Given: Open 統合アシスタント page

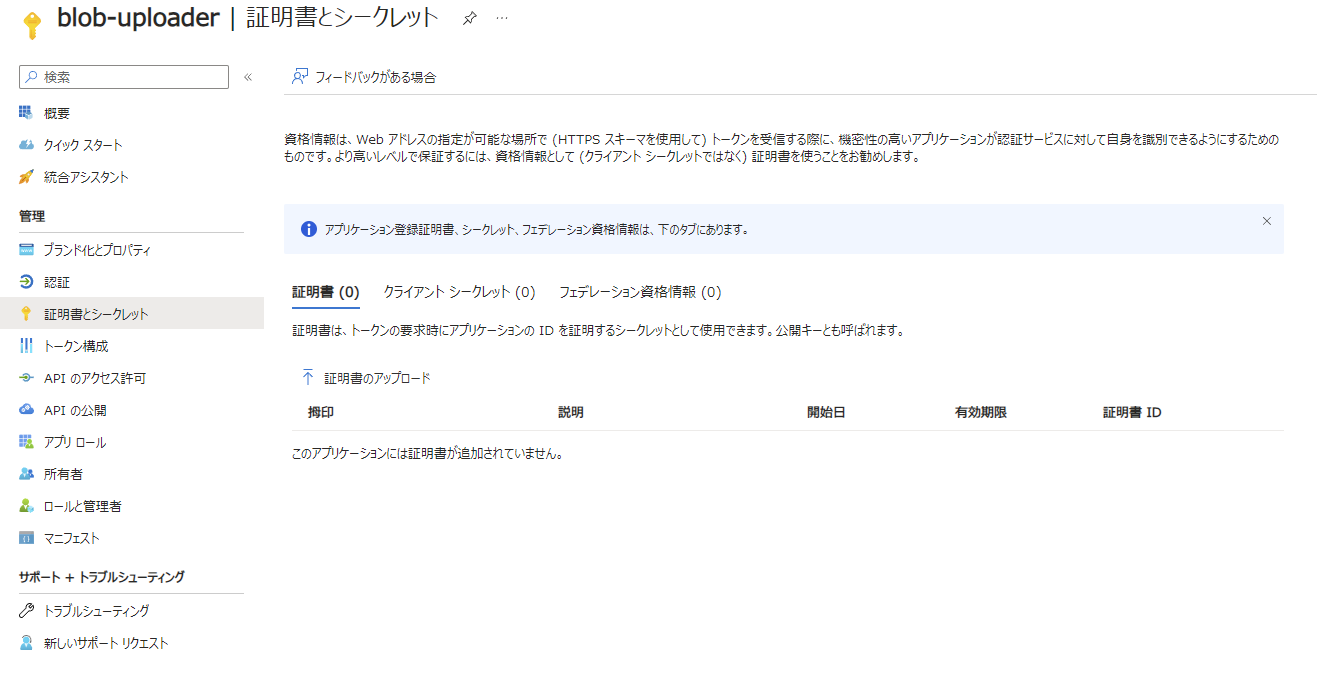Looking at the screenshot, I should click(x=86, y=177).
